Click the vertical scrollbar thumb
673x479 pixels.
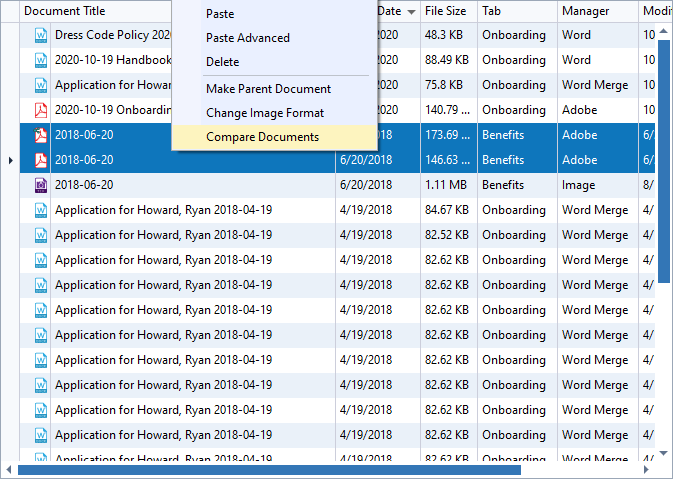click(664, 161)
